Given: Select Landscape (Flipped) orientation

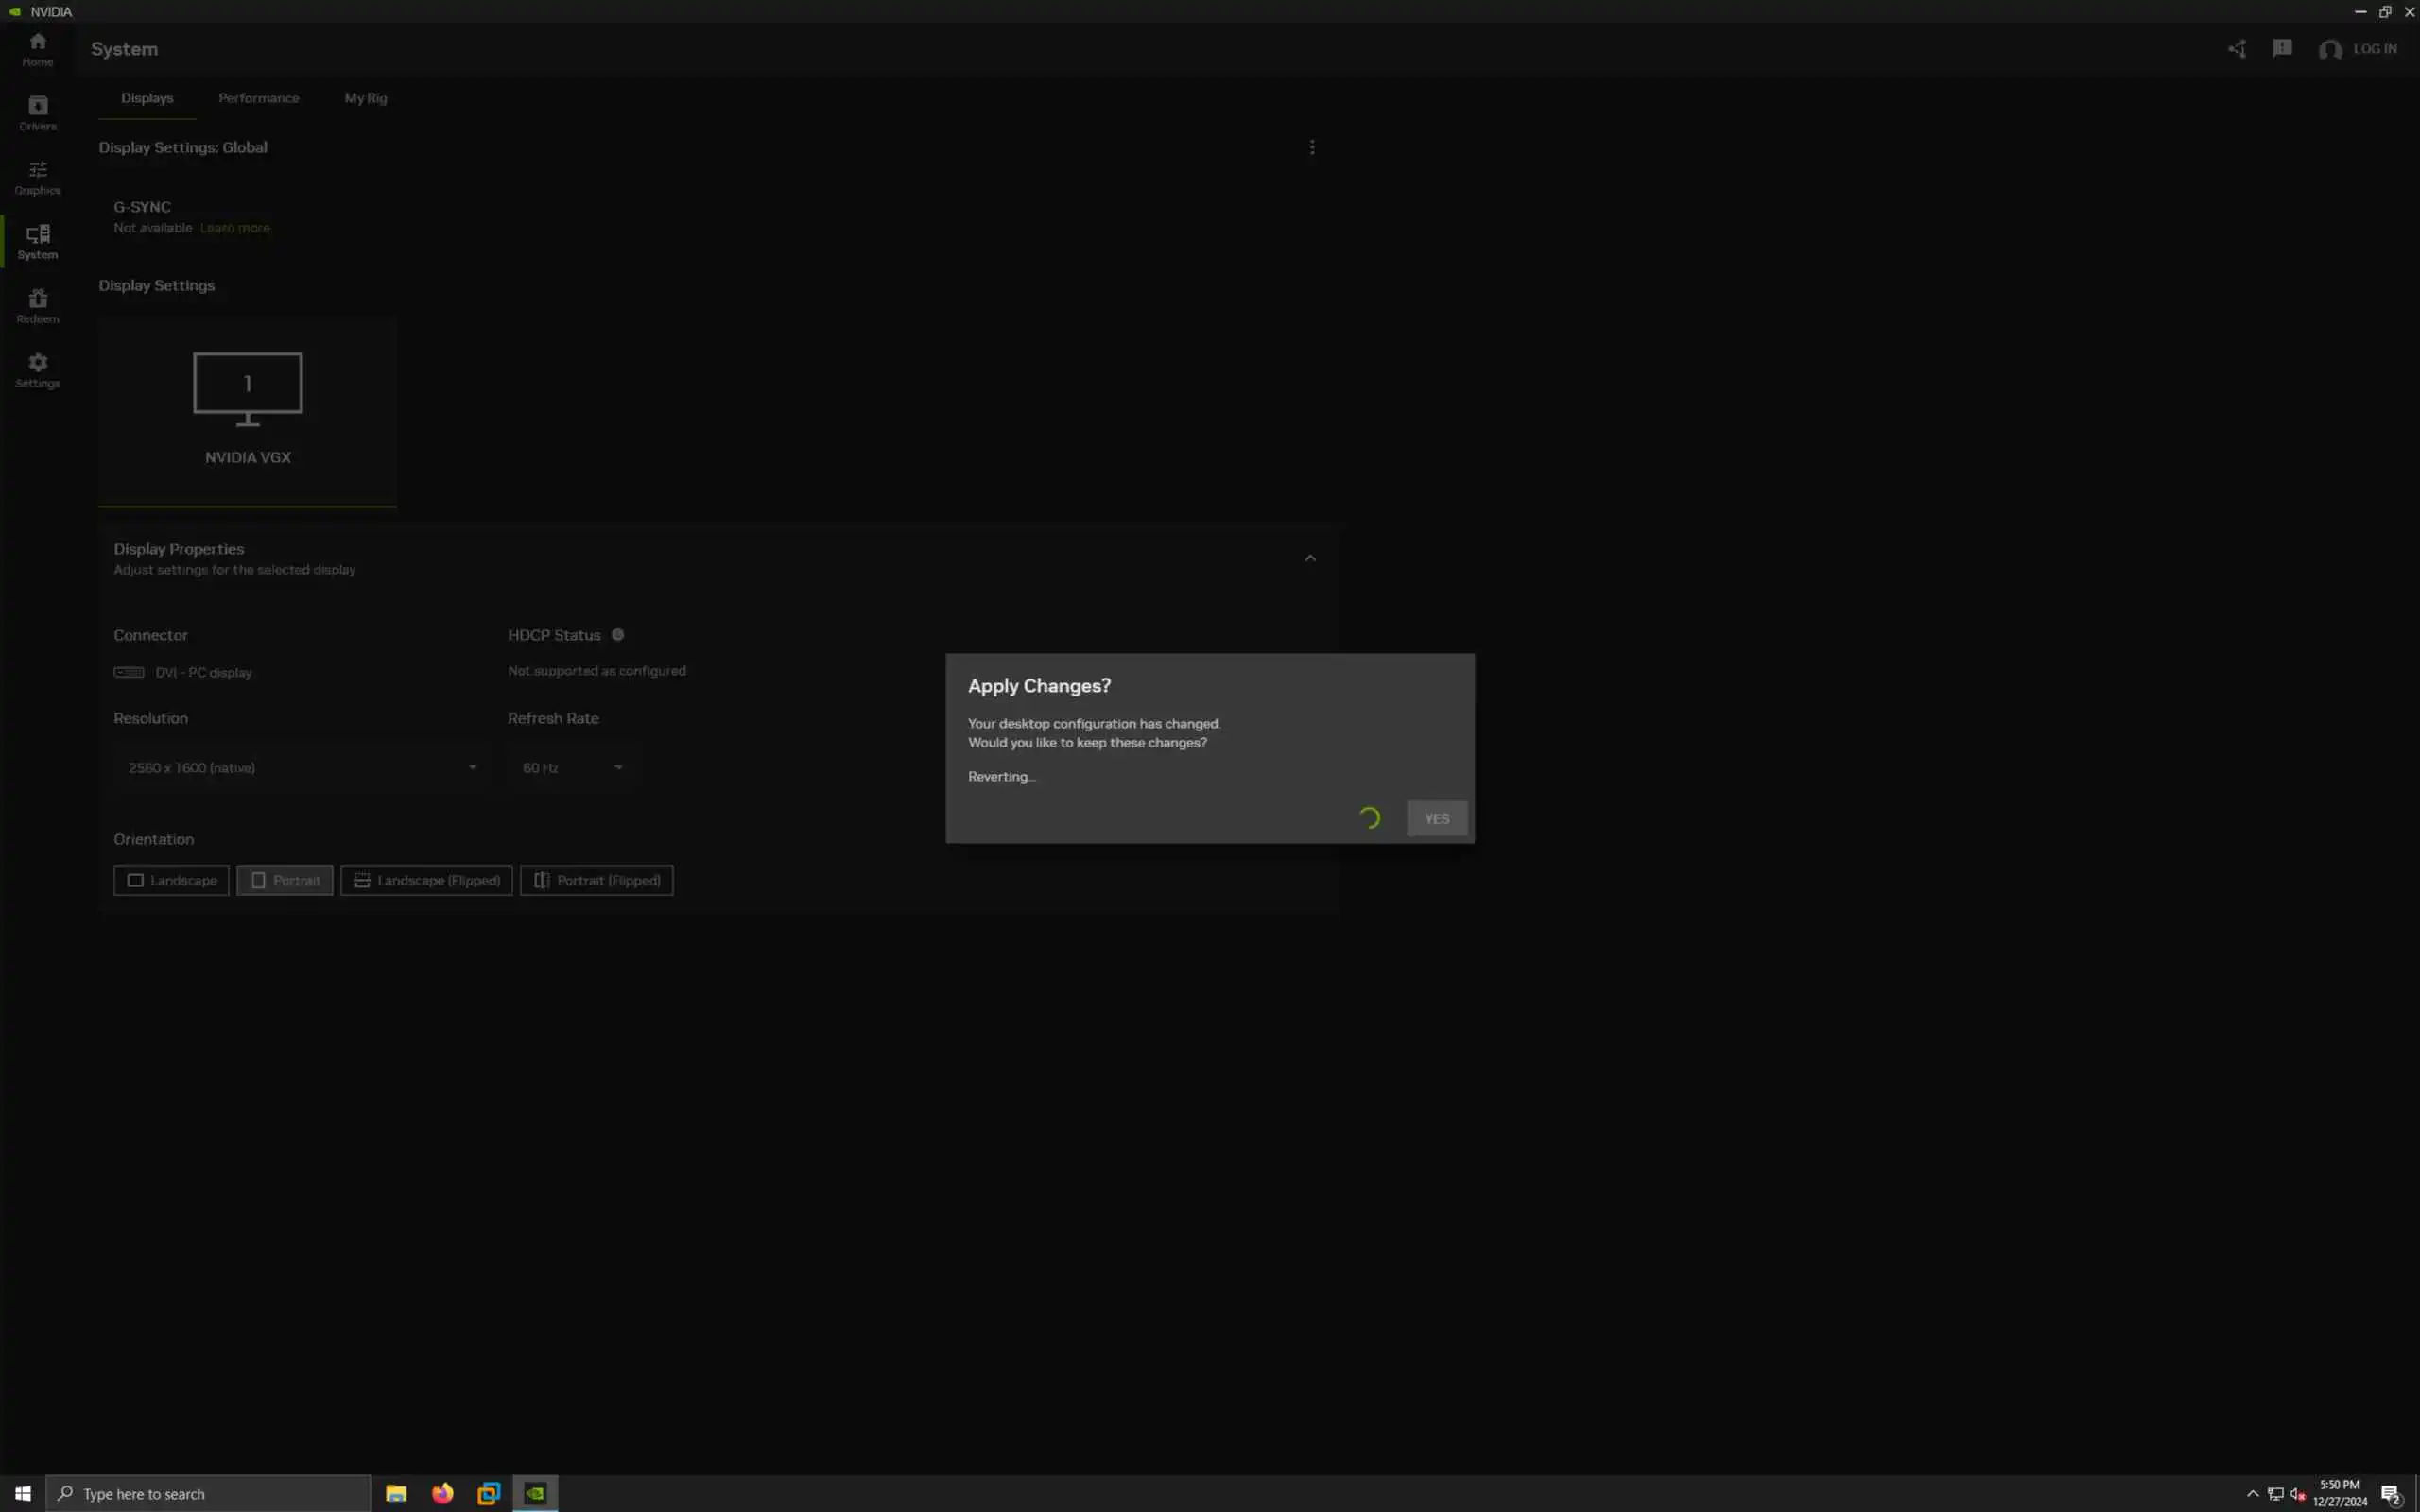Looking at the screenshot, I should [x=426, y=880].
